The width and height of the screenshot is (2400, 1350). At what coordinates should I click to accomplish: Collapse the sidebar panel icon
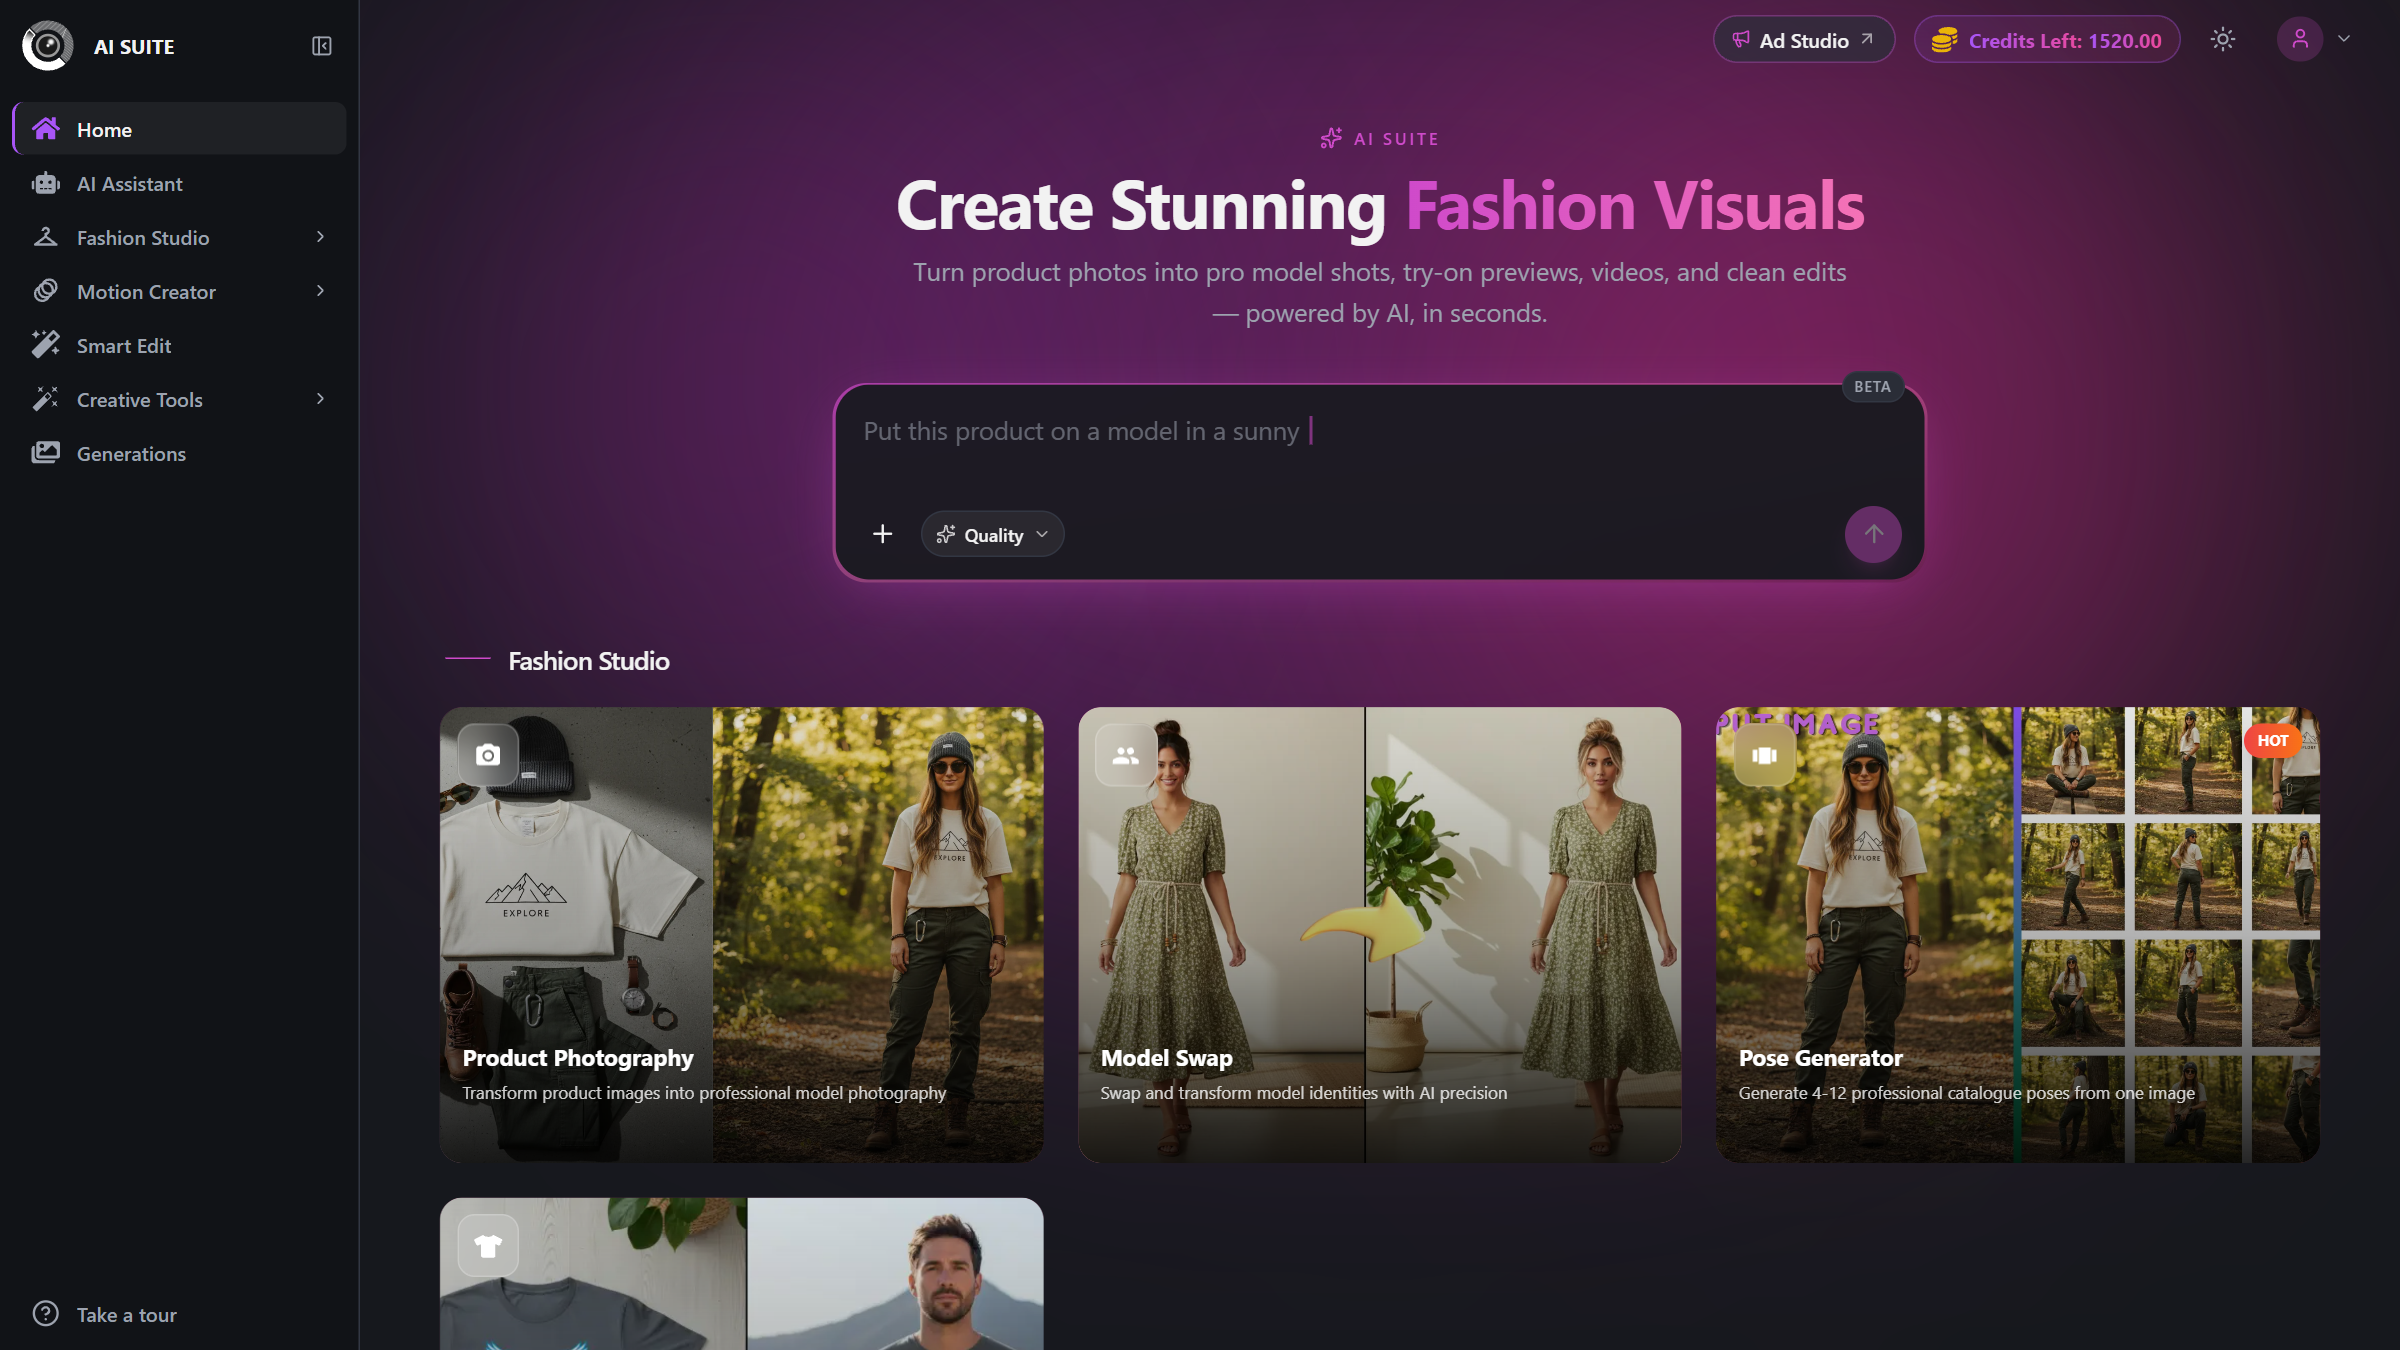click(x=321, y=46)
